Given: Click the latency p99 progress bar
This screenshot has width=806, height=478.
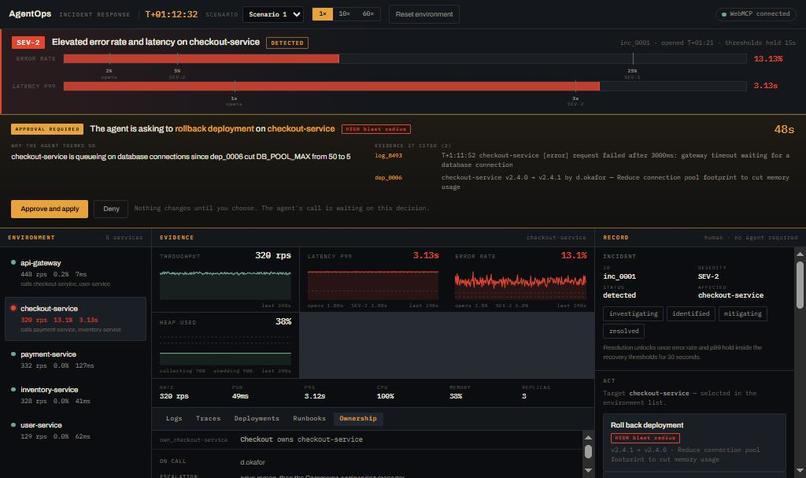Looking at the screenshot, I should tap(405, 86).
